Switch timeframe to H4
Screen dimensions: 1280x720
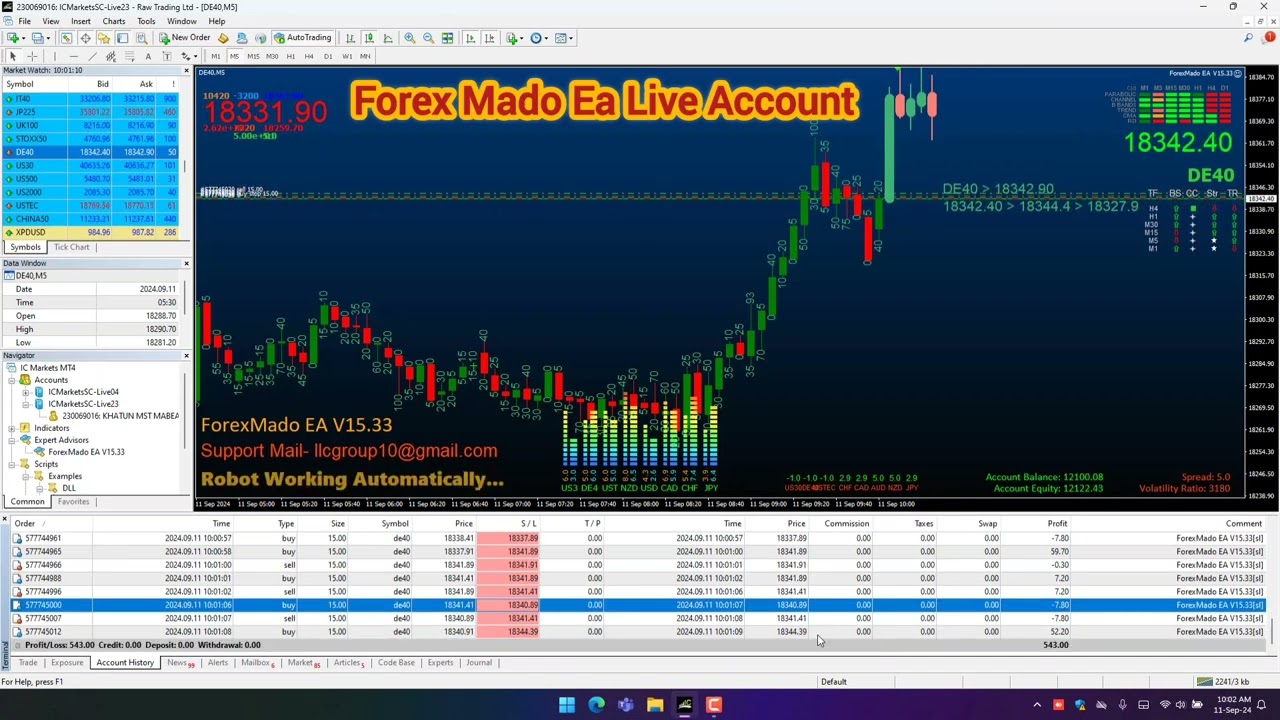coord(309,56)
